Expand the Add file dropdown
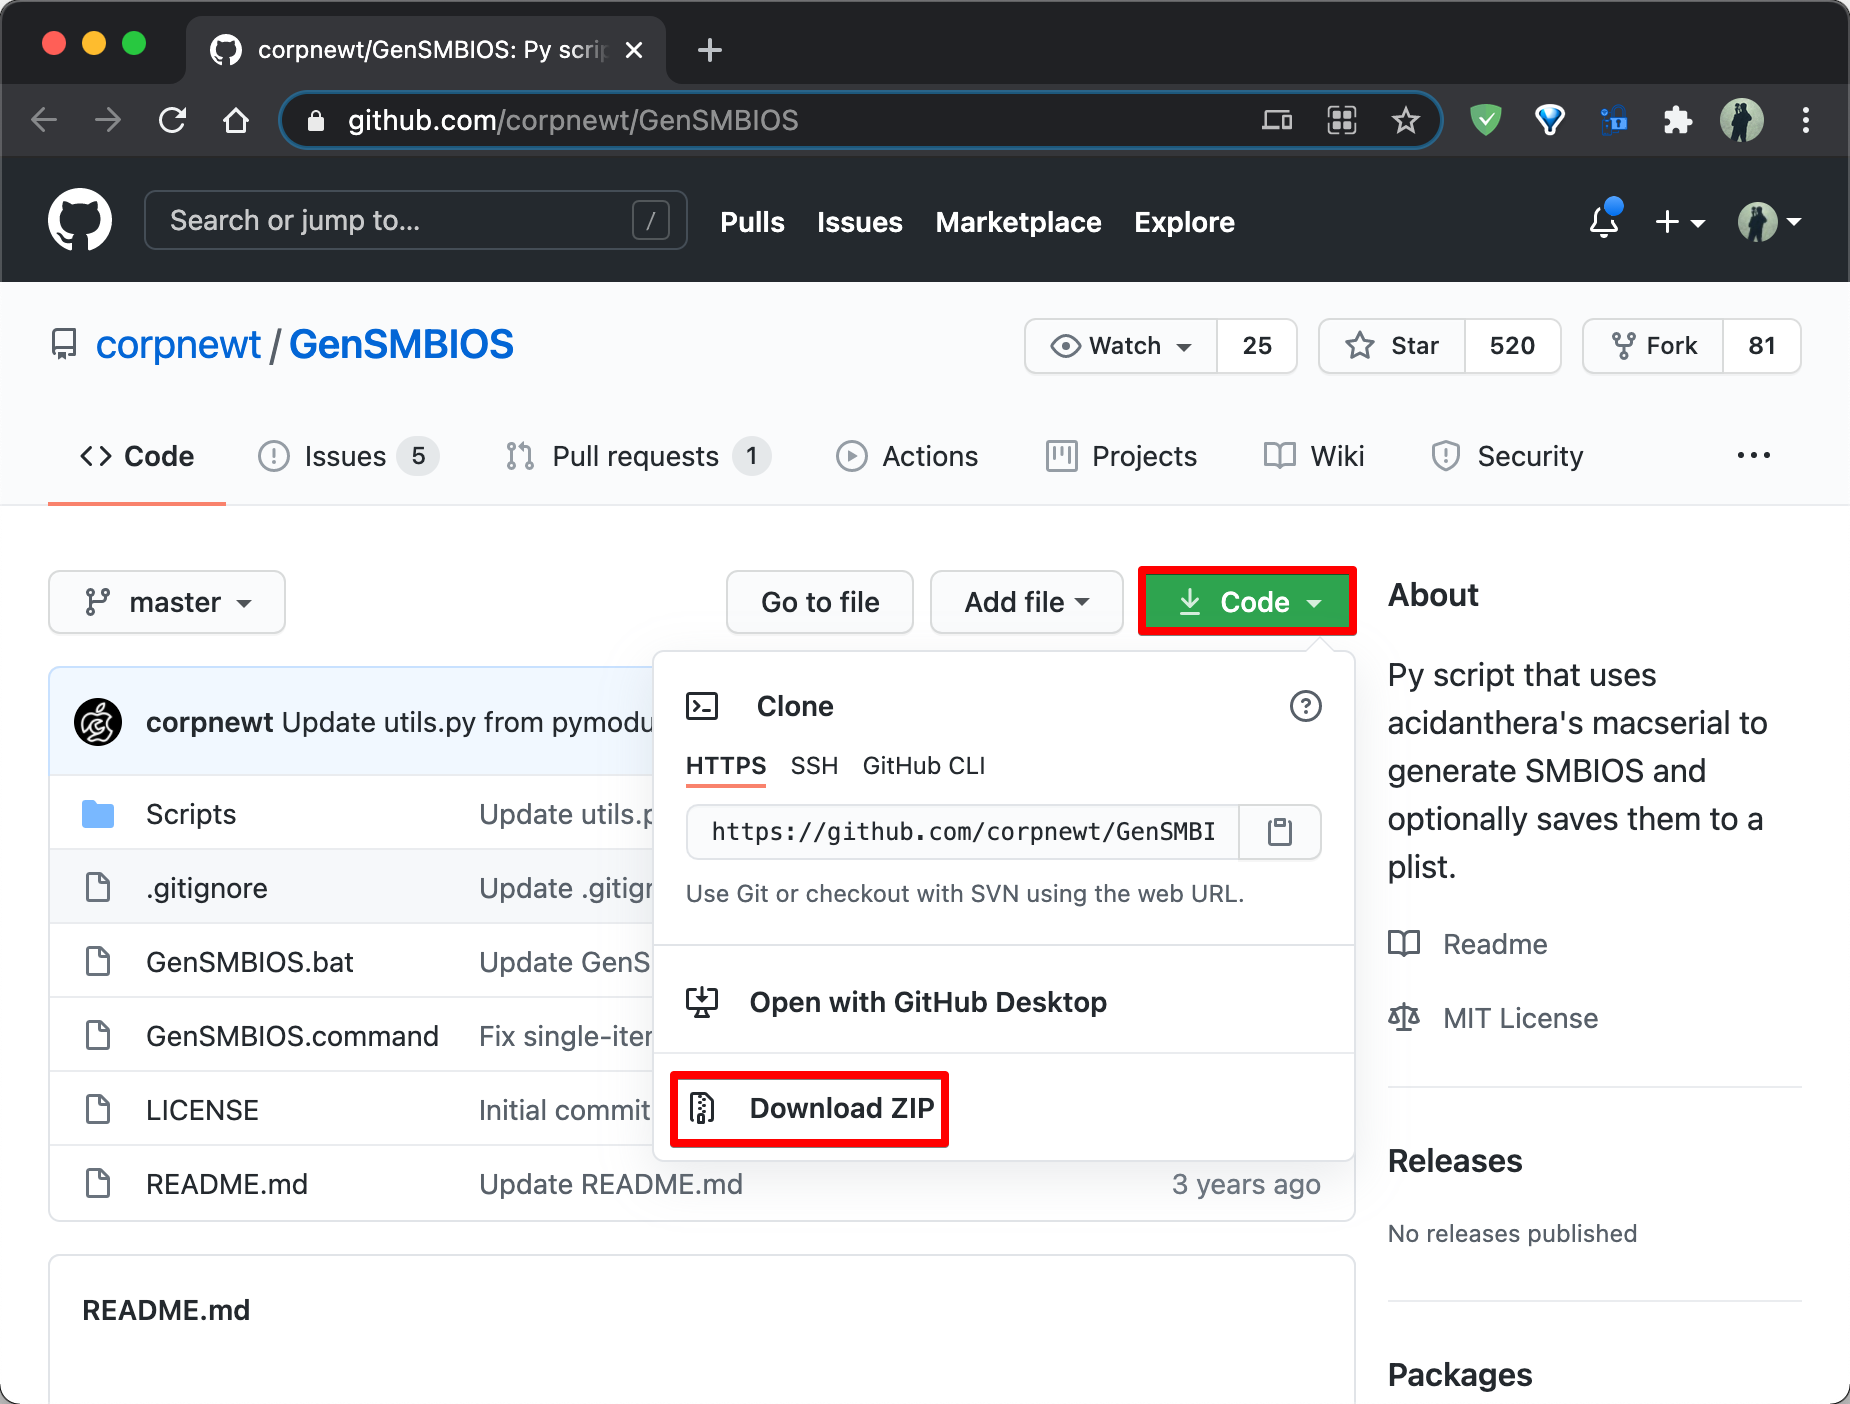This screenshot has width=1850, height=1404. (x=1027, y=602)
